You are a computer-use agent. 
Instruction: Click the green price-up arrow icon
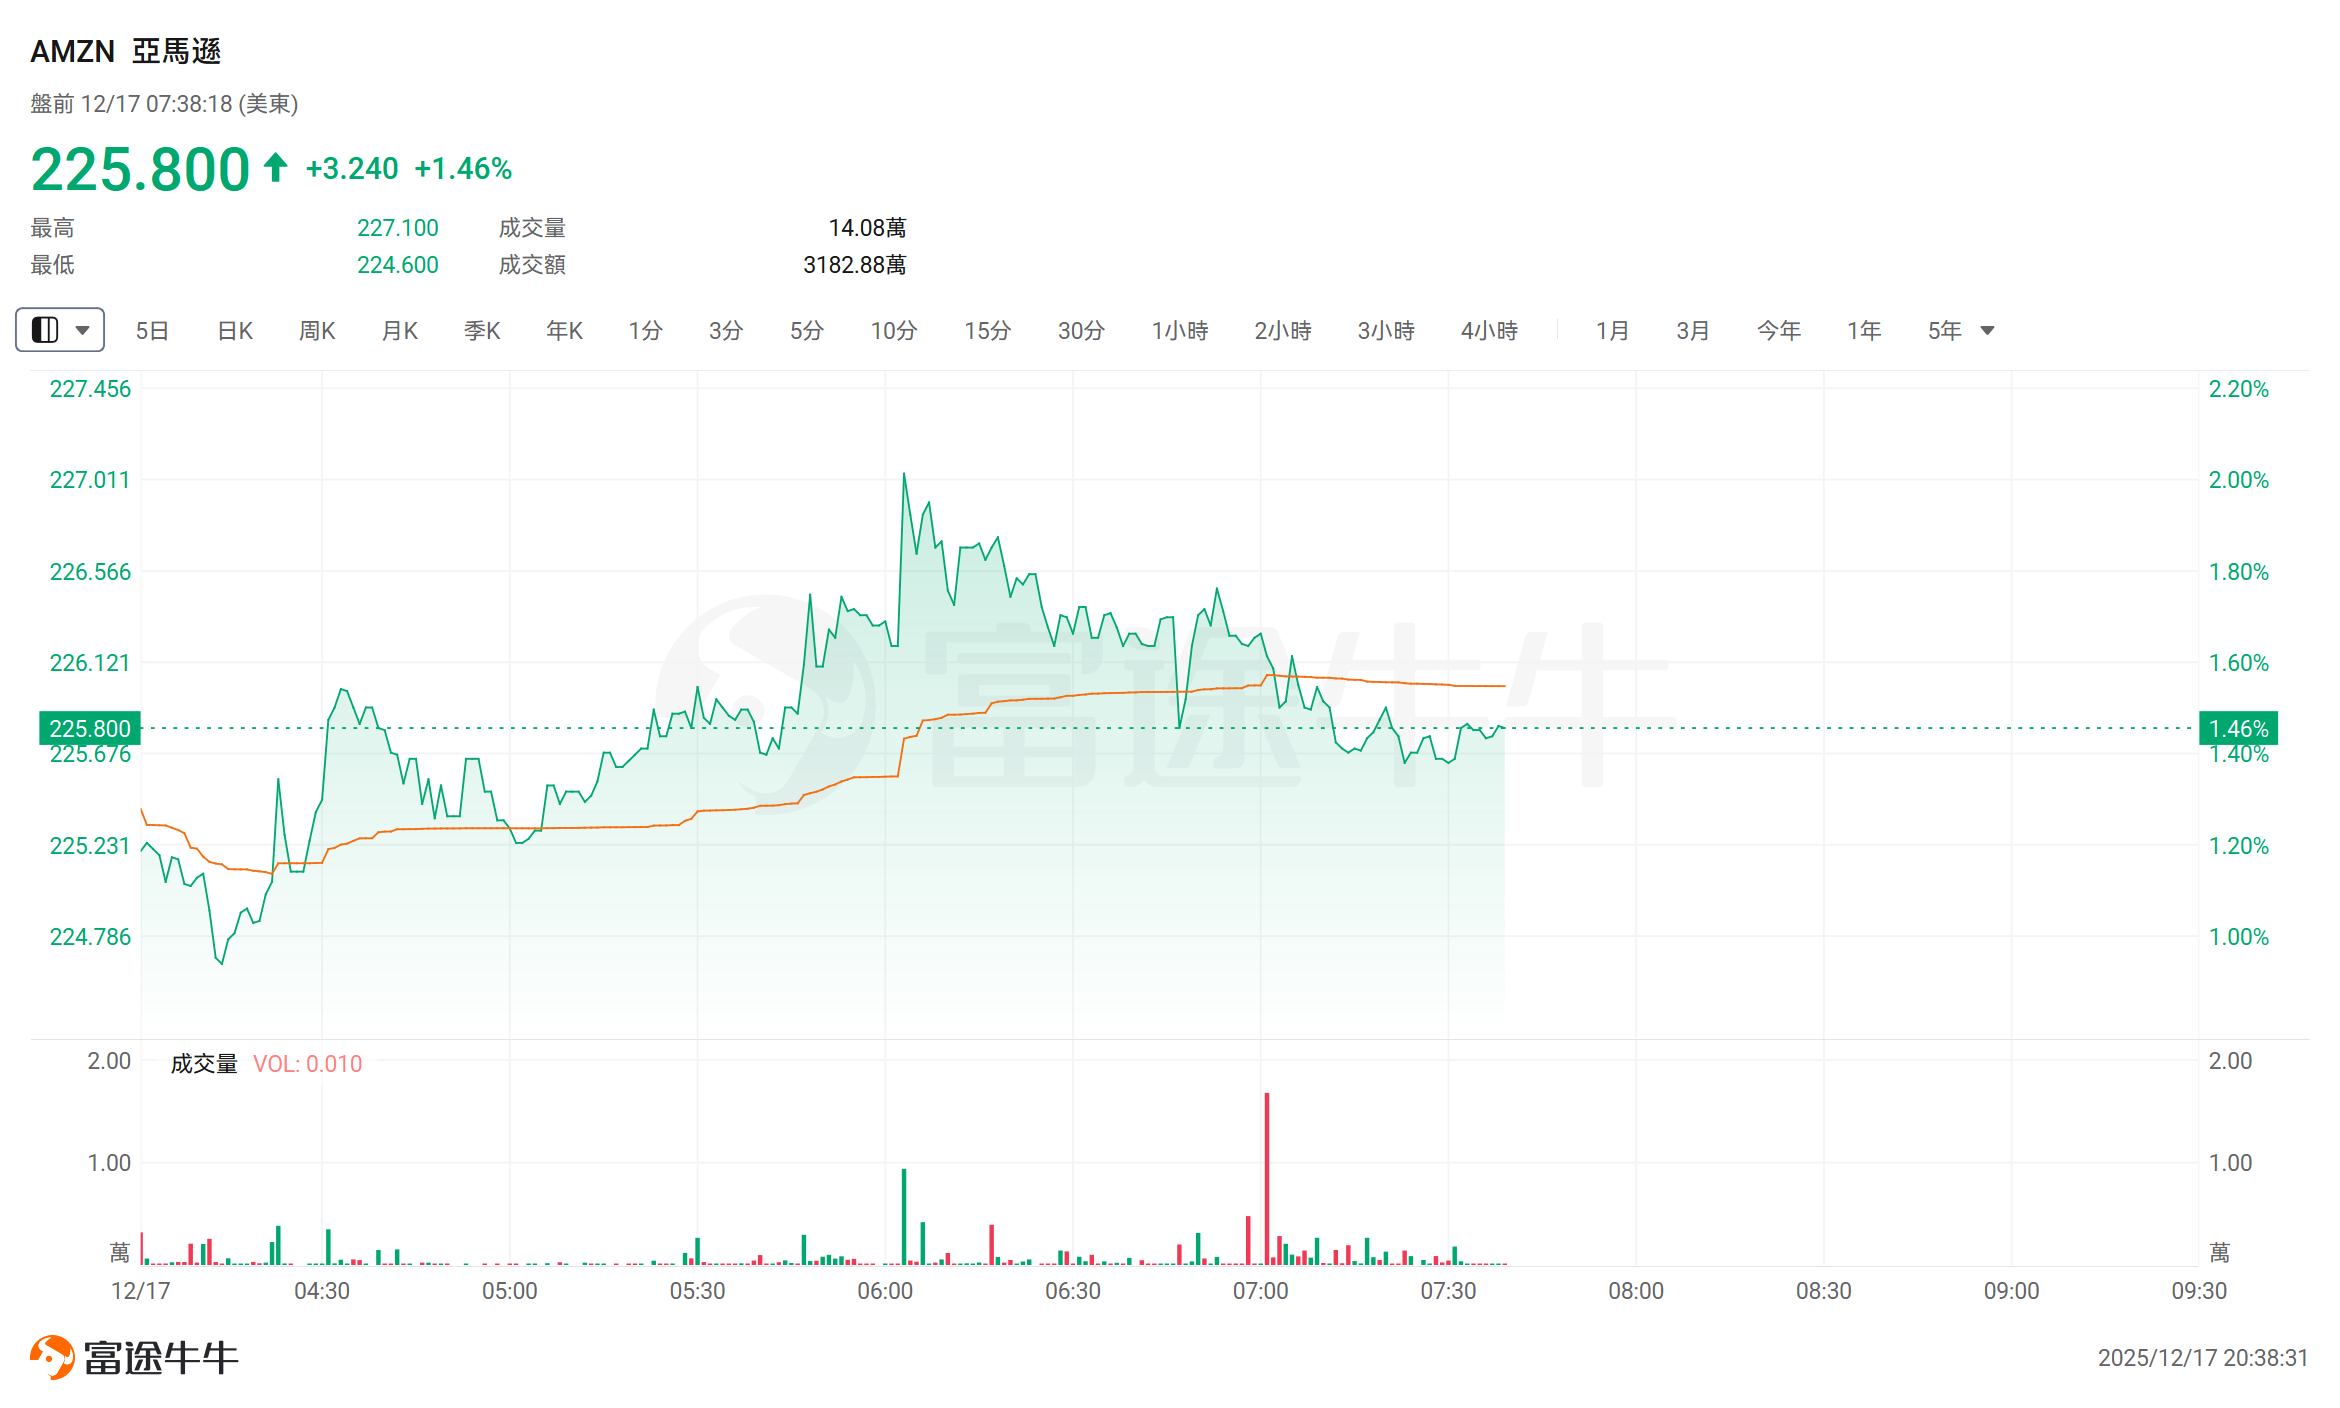276,167
